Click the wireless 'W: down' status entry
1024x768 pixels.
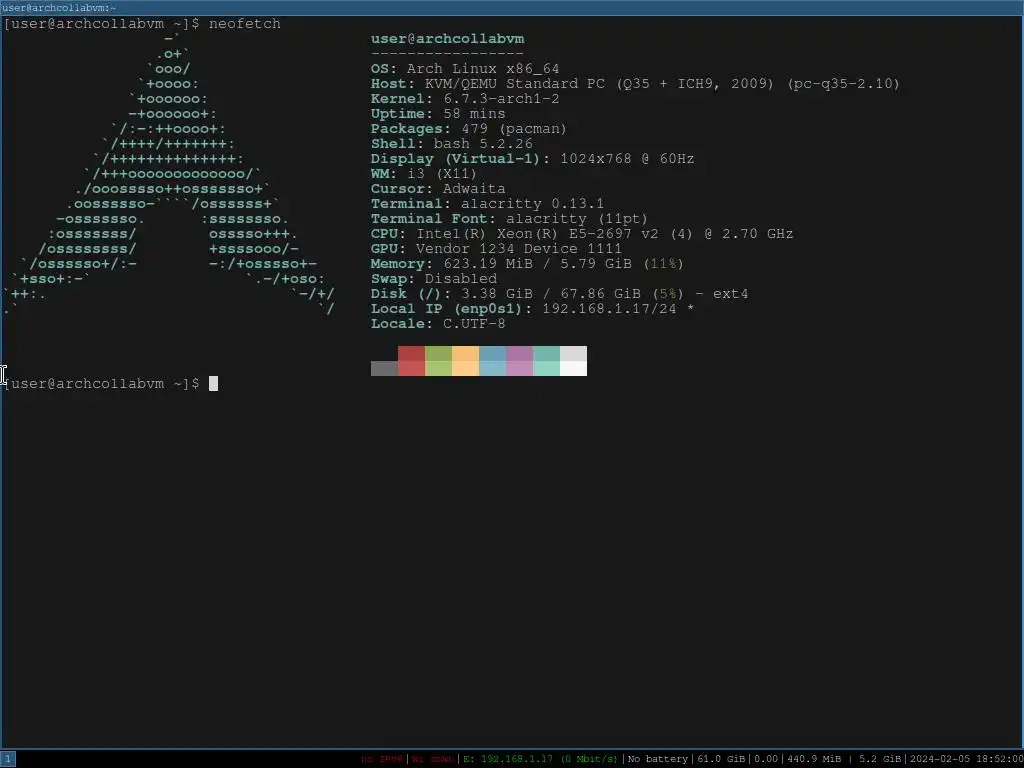click(432, 759)
